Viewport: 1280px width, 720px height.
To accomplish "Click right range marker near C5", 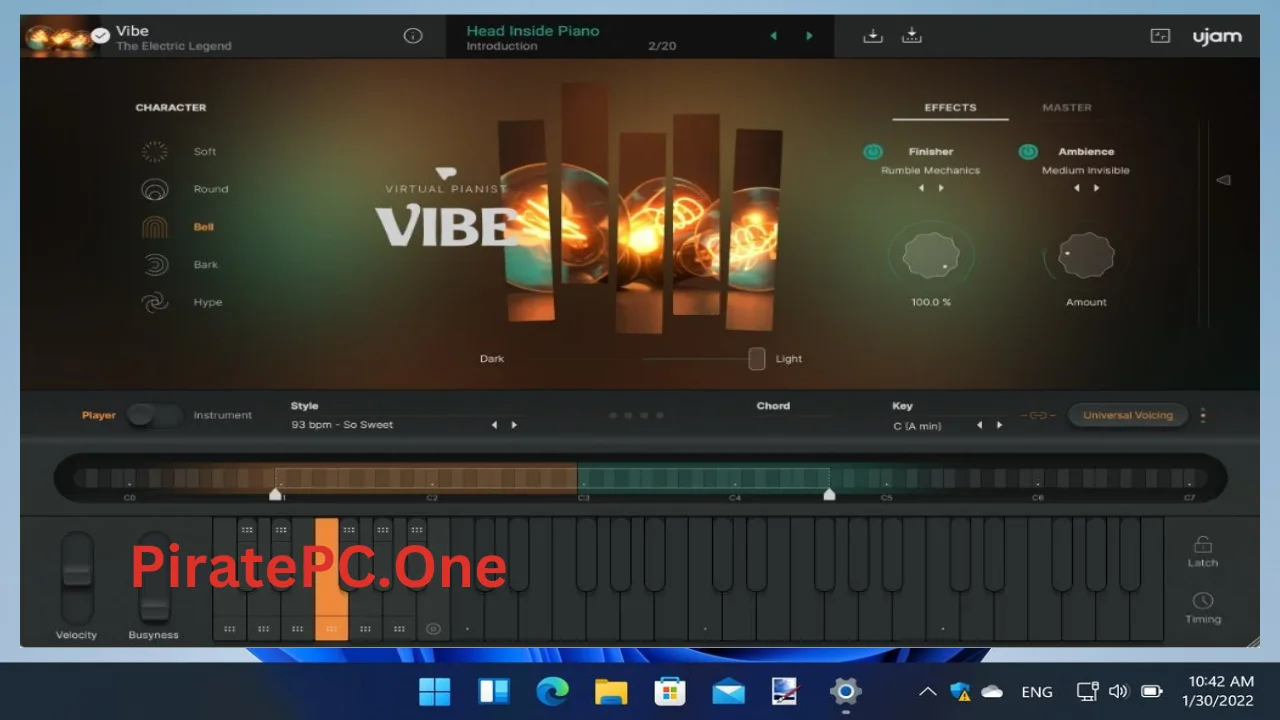I will point(829,494).
